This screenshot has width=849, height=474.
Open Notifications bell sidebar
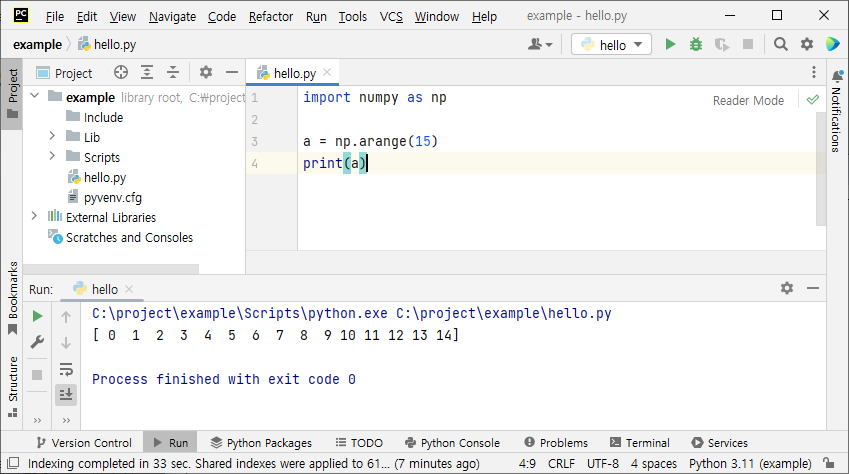click(837, 111)
